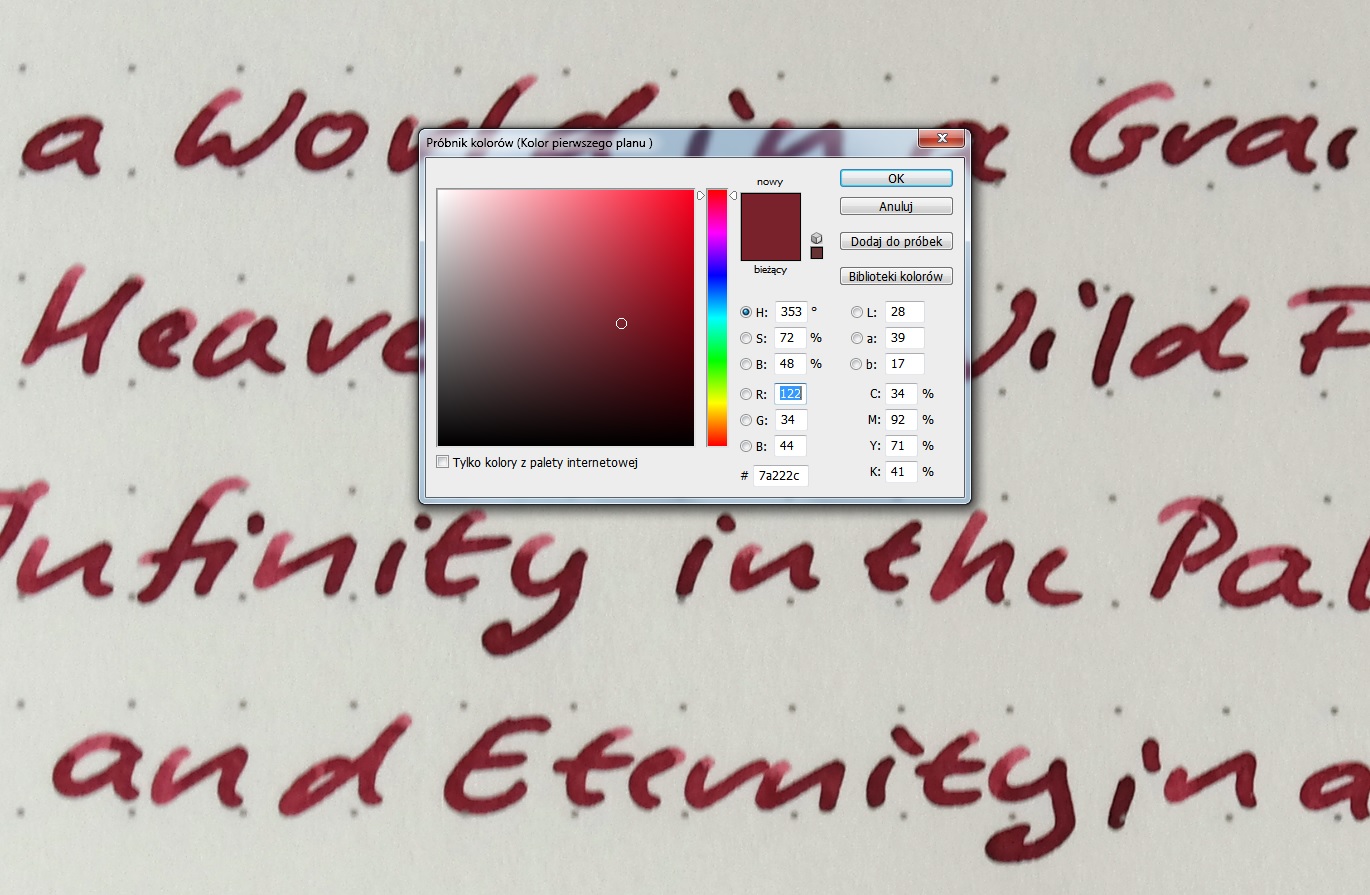Open Biblioteki kolorów
This screenshot has height=895, width=1370.
click(x=896, y=276)
